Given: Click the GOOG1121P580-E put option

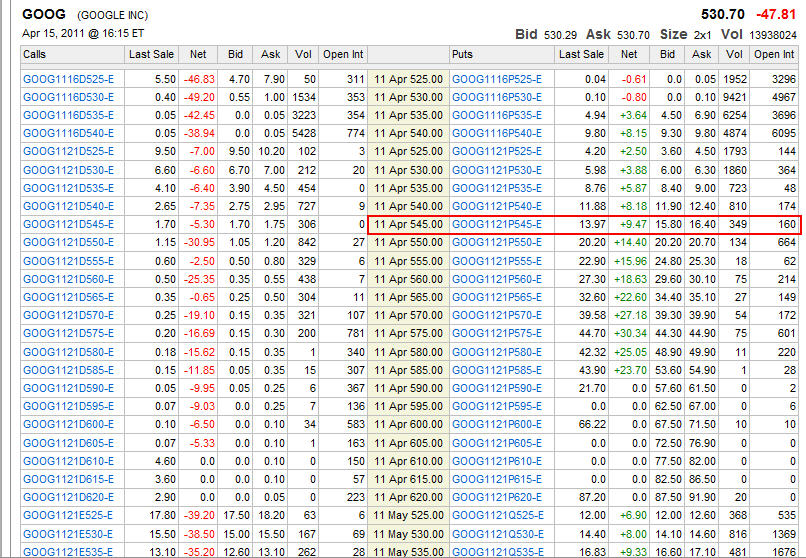Looking at the screenshot, I should click(497, 352).
